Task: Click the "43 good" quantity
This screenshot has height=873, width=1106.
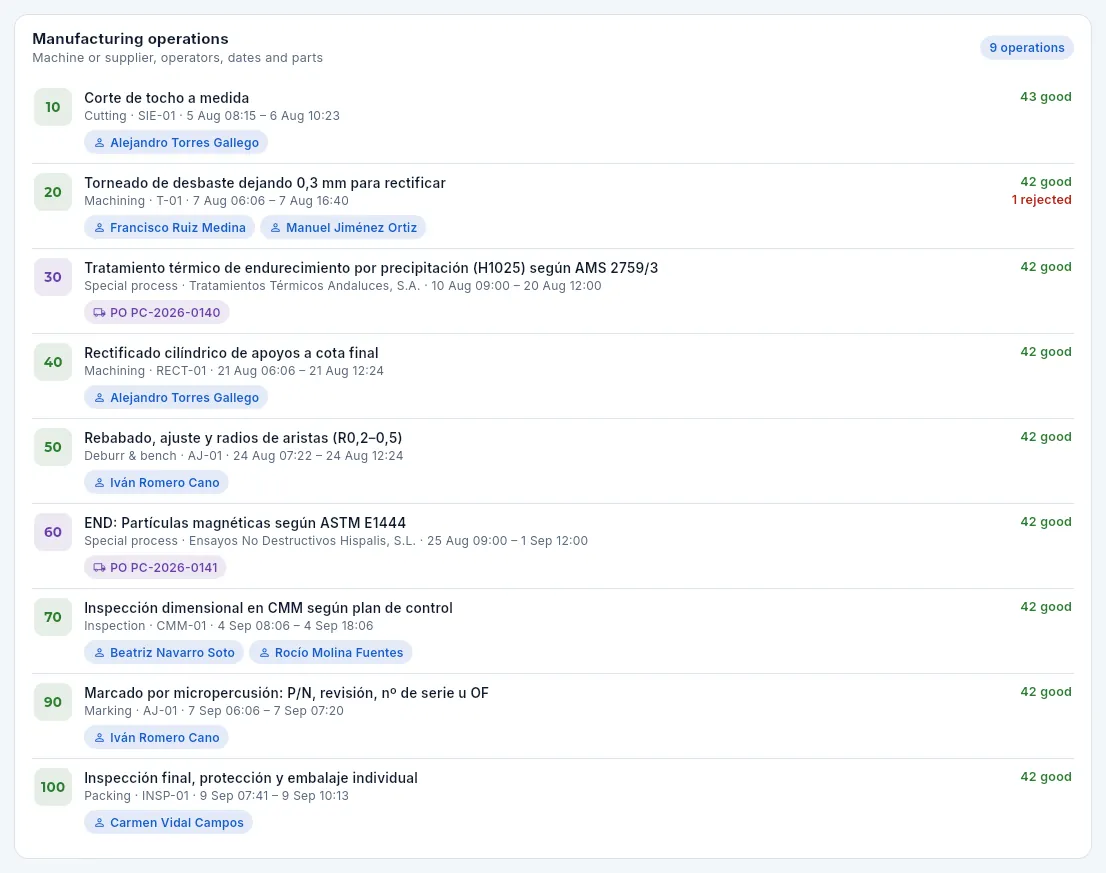Action: (1045, 97)
